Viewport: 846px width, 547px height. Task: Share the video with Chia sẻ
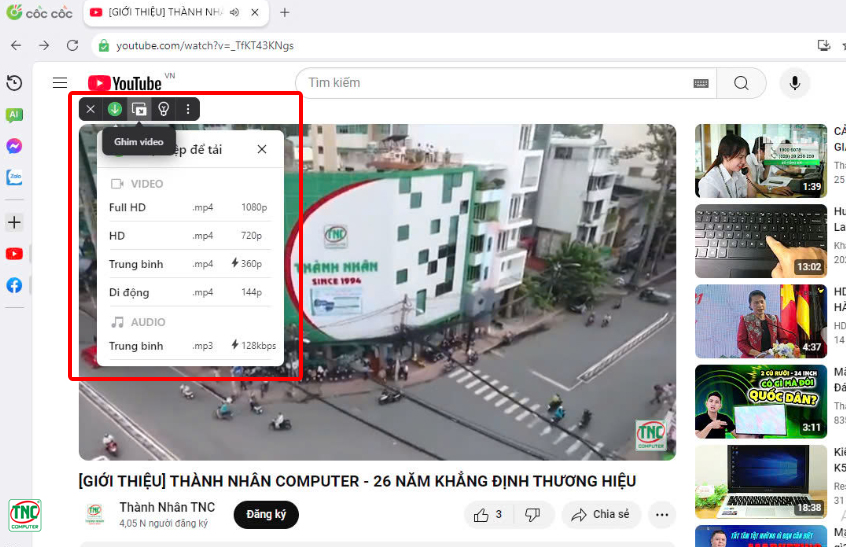600,515
